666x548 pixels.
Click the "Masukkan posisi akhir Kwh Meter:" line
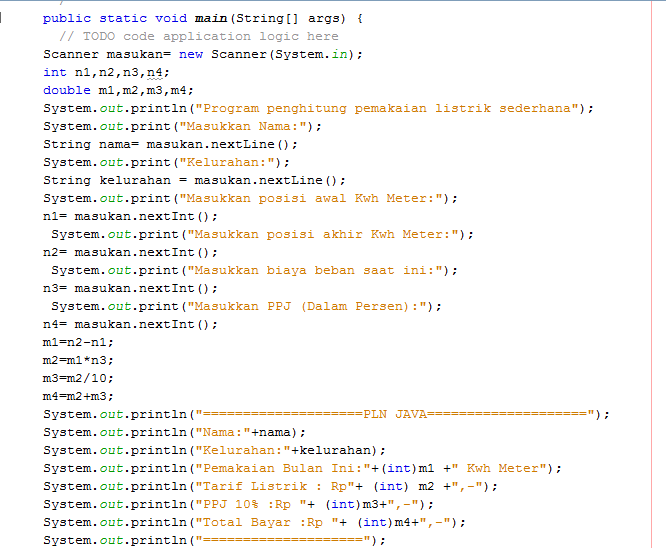point(262,234)
